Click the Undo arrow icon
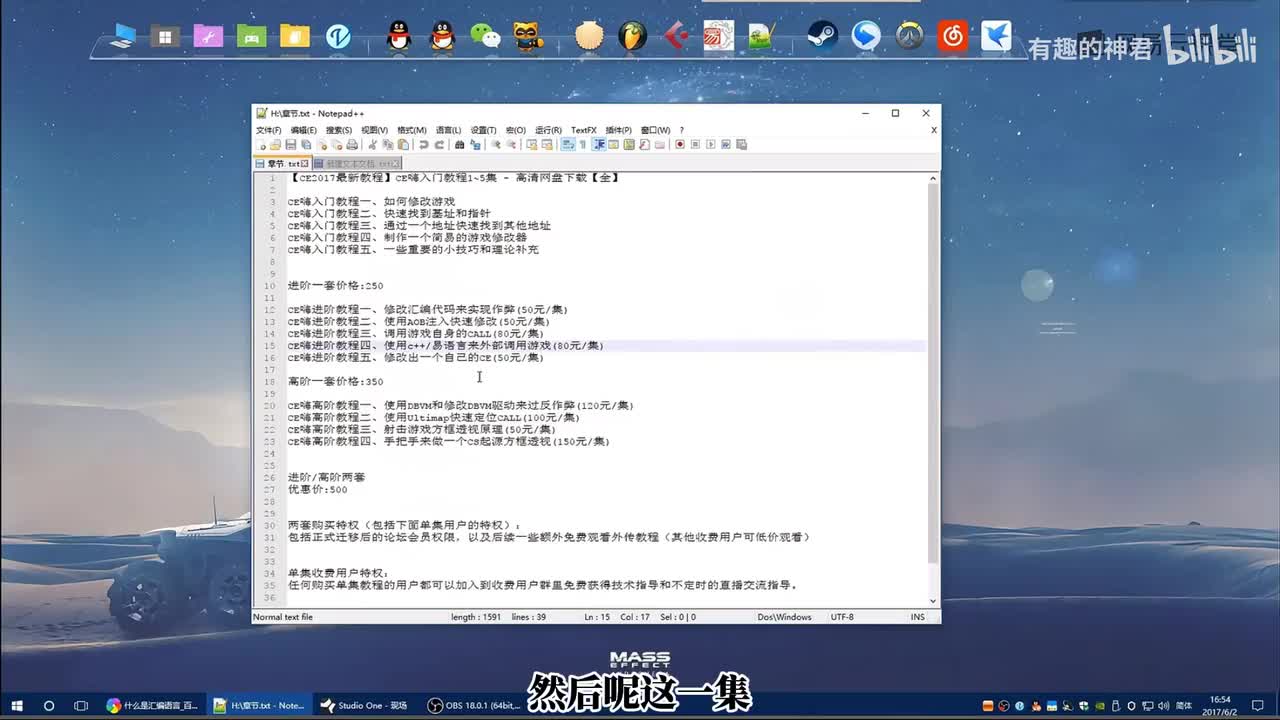The image size is (1280, 720). tap(423, 144)
